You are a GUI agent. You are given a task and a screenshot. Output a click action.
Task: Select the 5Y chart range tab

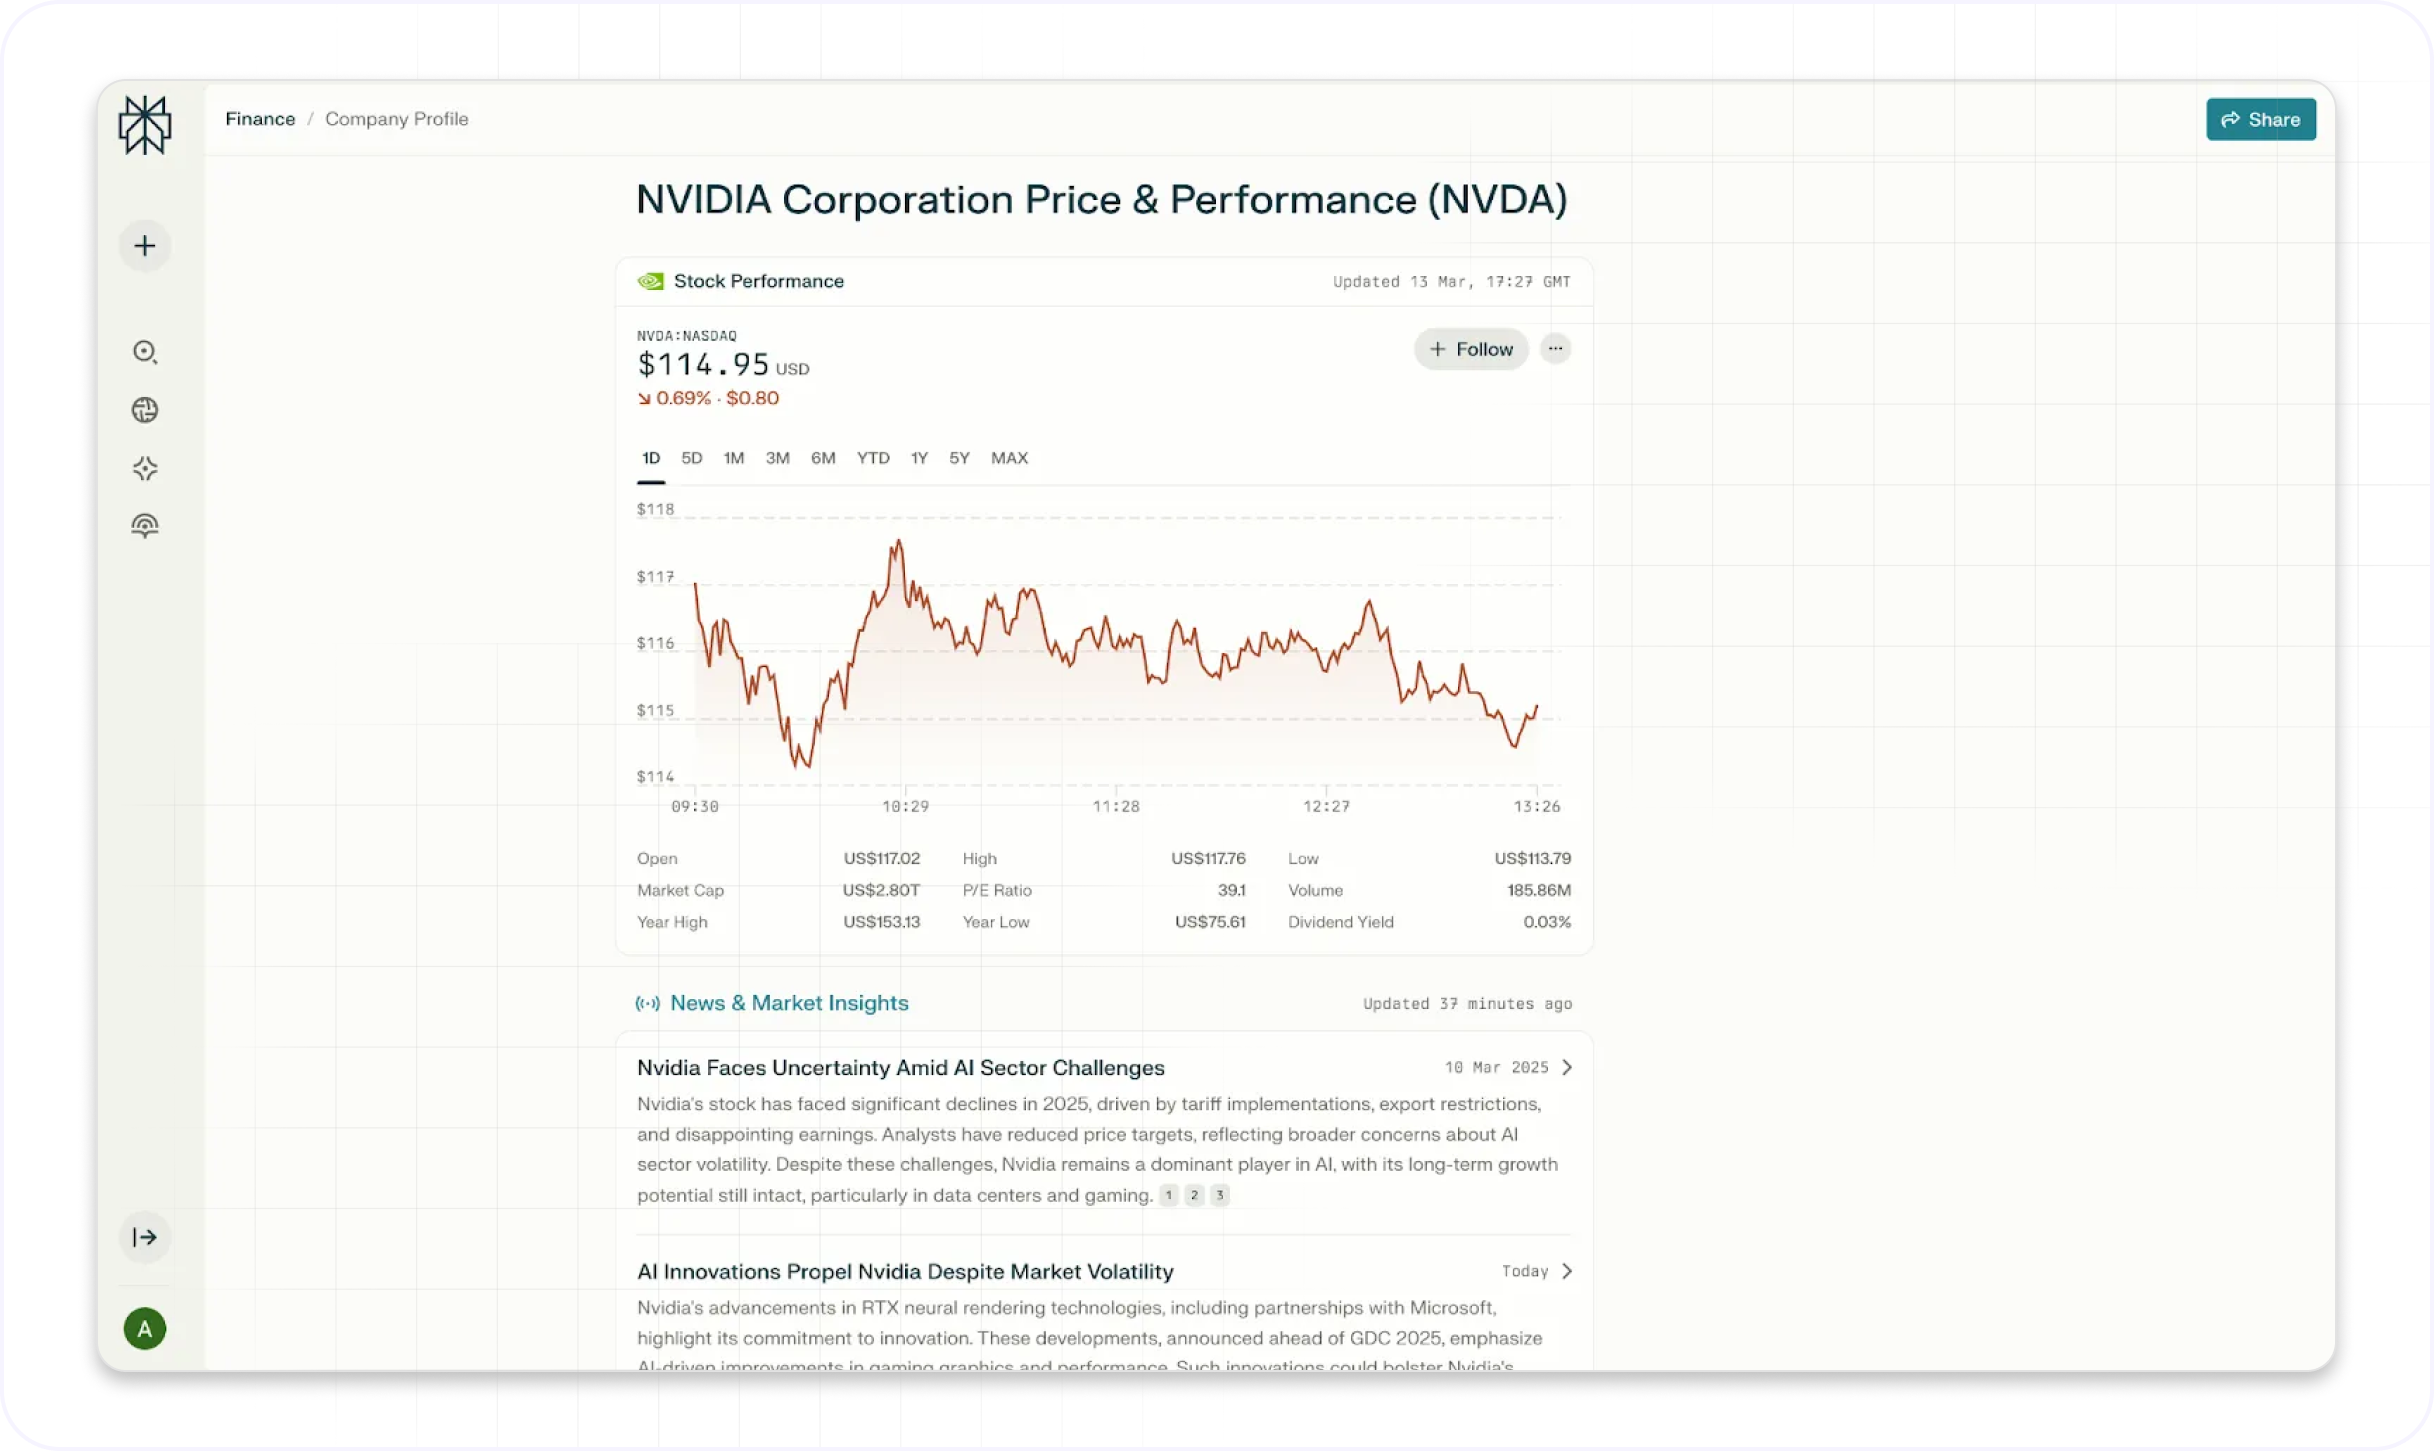click(x=959, y=458)
